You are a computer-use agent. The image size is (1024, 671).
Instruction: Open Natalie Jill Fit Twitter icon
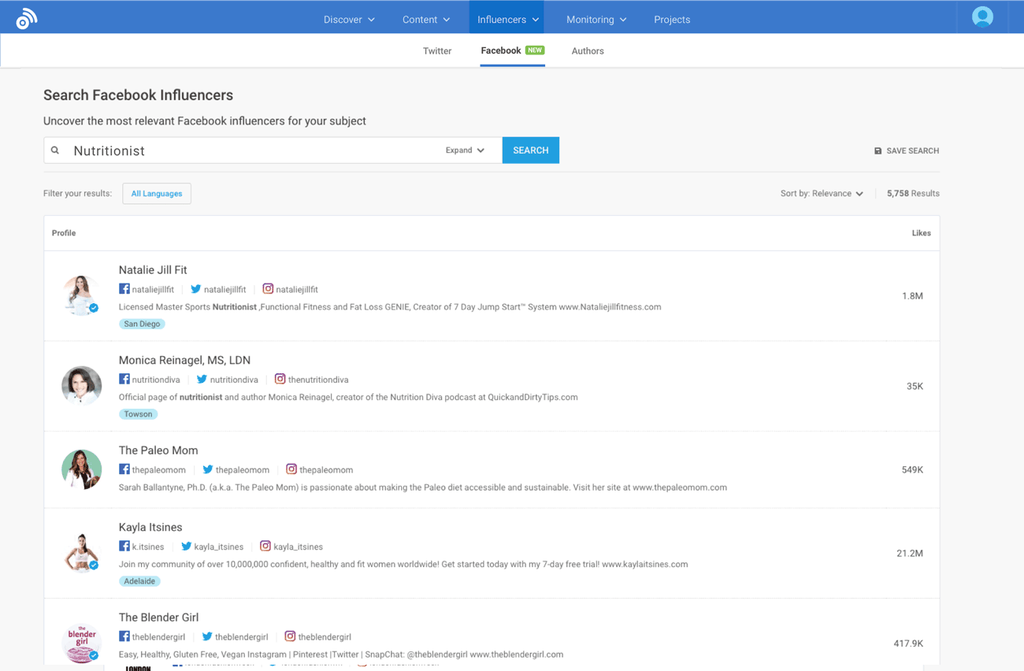196,289
